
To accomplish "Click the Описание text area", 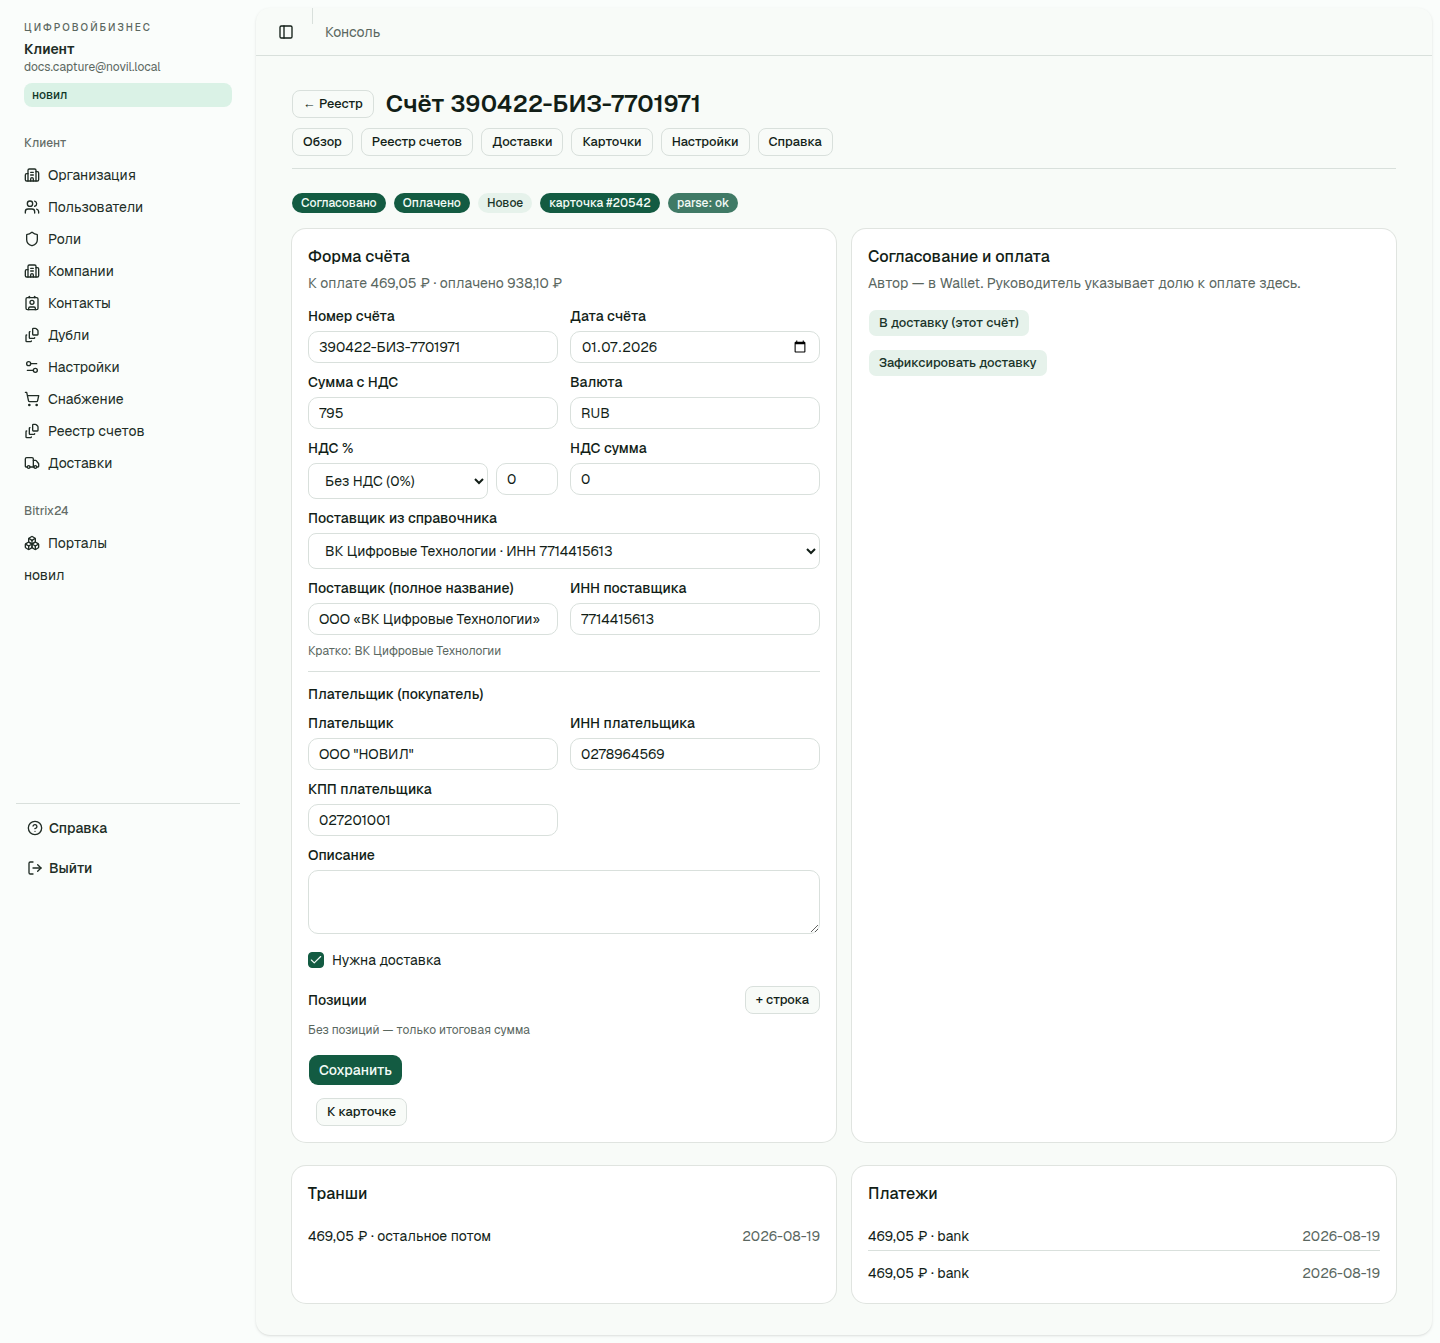I will point(564,902).
